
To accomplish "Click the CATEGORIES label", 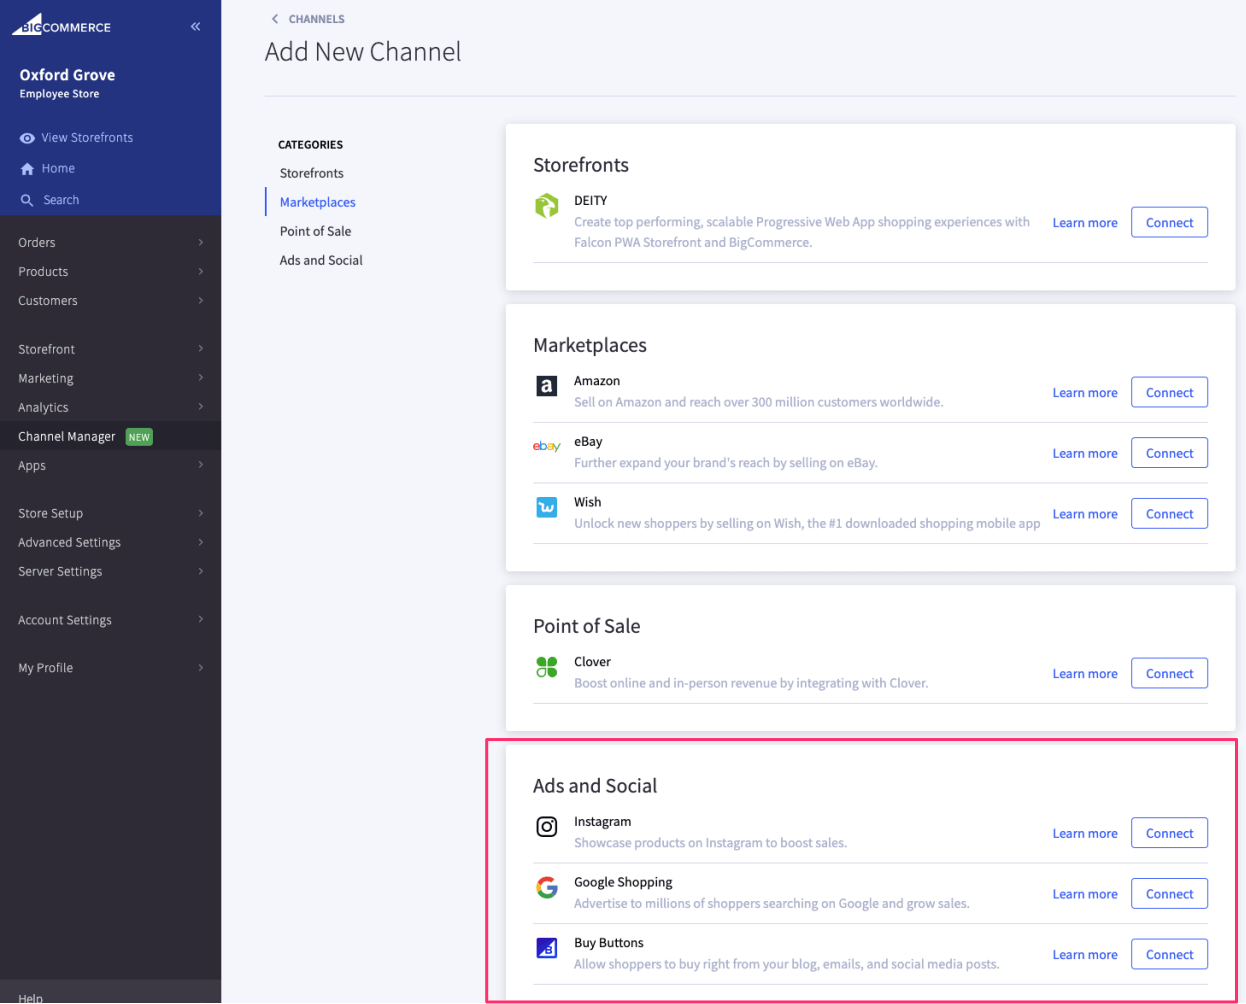I will point(310,145).
